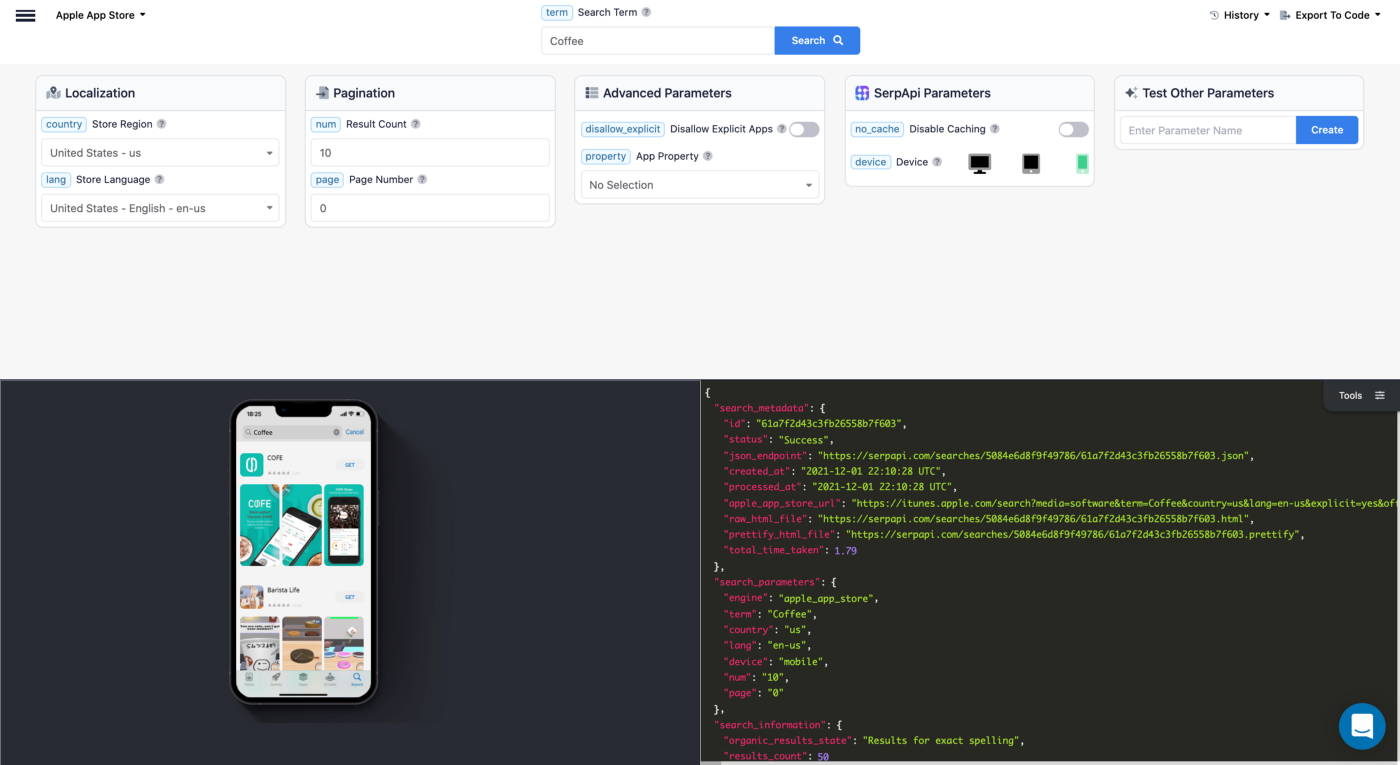
Task: Click the 'num' parameter tag
Action: click(326, 124)
